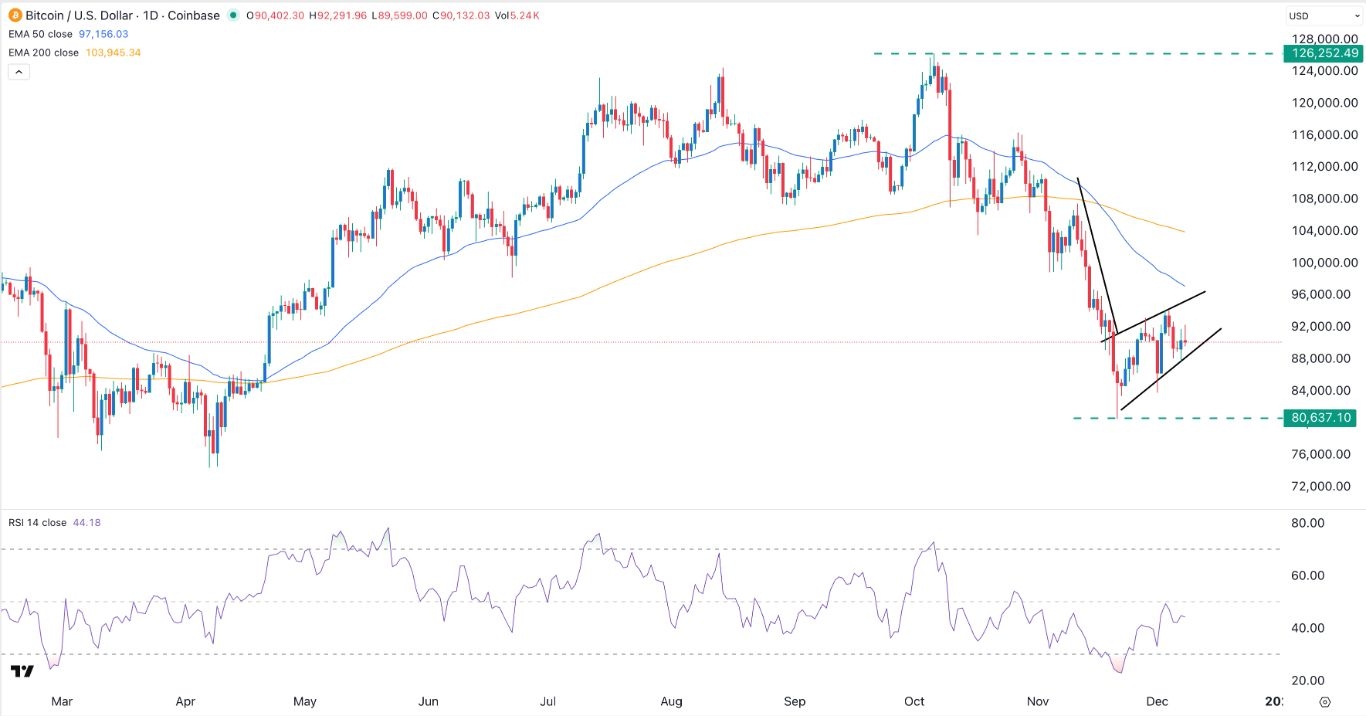Open the Bitcoin / U.S. Dollar symbol title
1366x716 pixels.
click(x=80, y=15)
